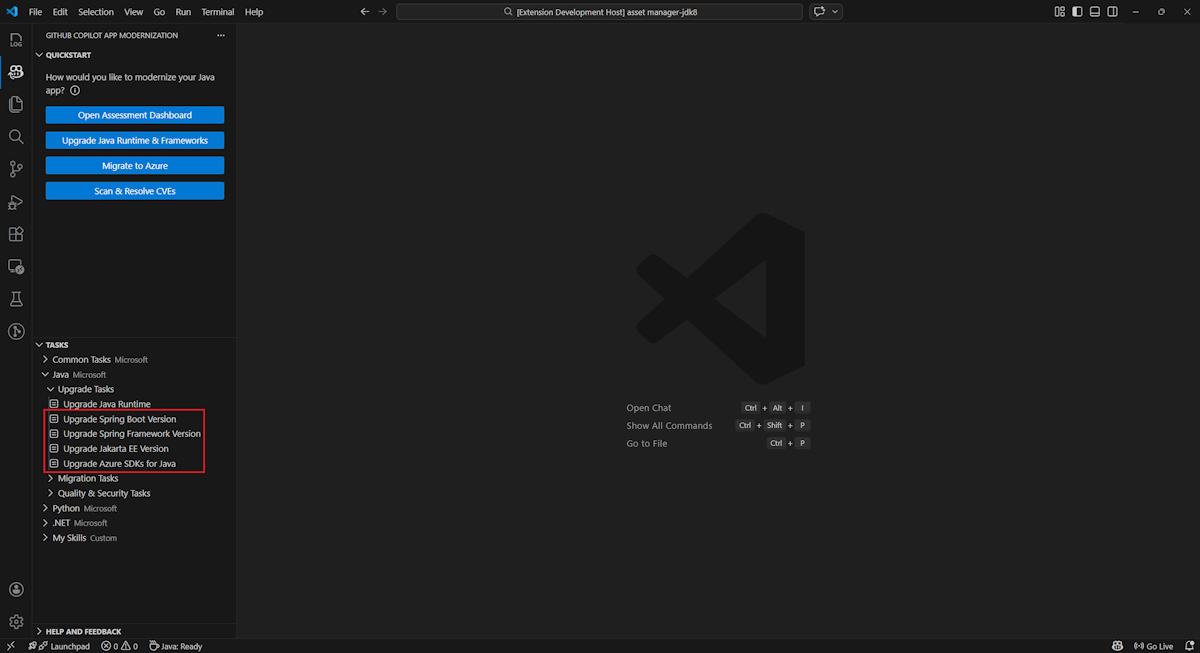Viewport: 1200px width, 653px height.
Task: Open the Explorer view in activity bar
Action: tap(15, 104)
